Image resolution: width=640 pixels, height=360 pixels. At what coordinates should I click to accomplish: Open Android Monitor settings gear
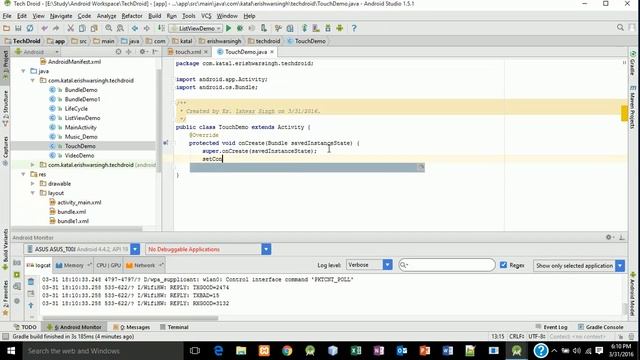609,237
